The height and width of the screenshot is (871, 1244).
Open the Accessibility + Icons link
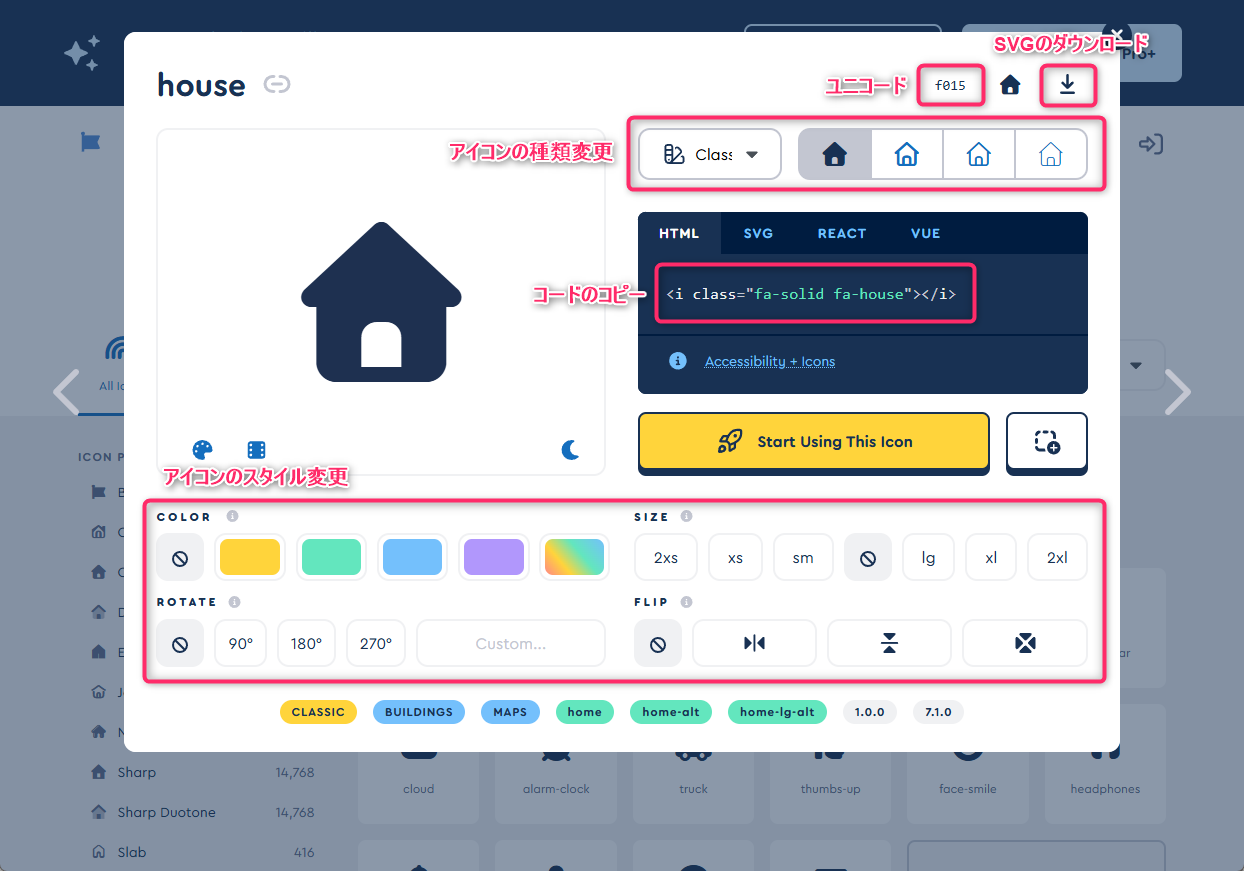[x=769, y=361]
